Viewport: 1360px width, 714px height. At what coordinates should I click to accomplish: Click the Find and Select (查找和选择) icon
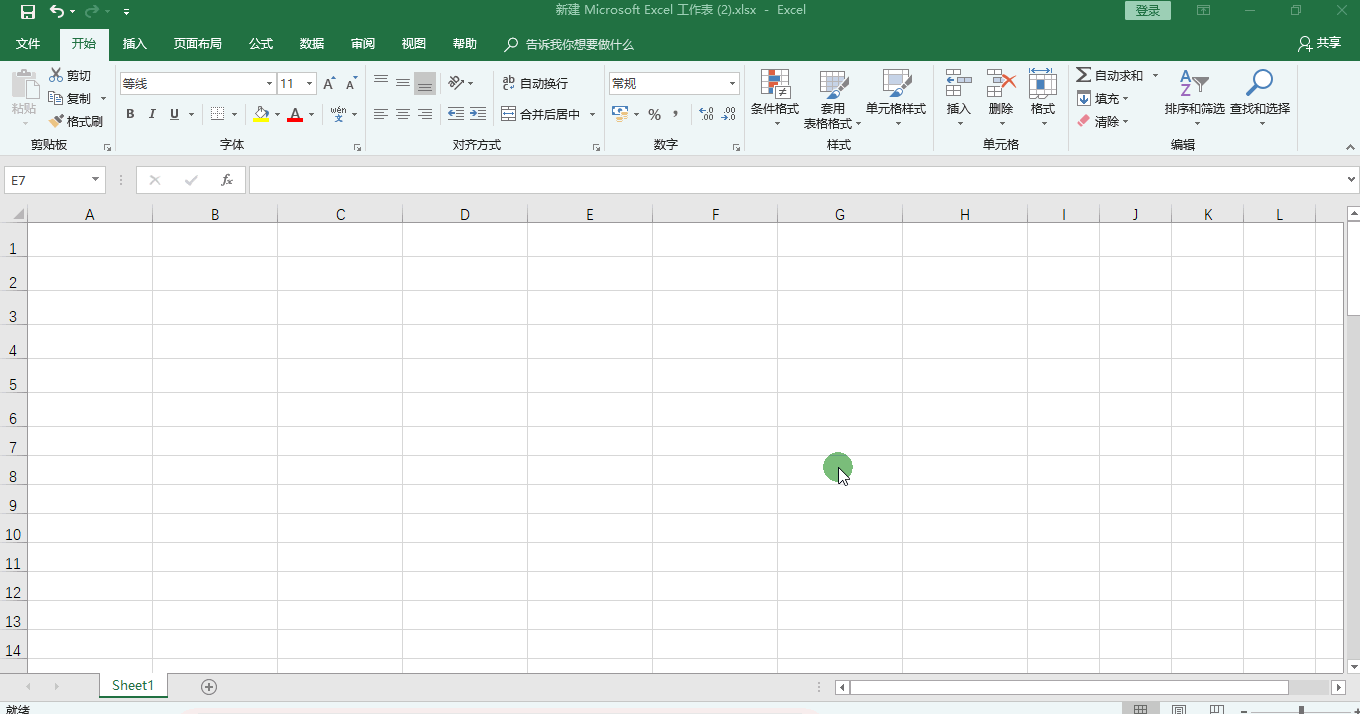(x=1259, y=85)
